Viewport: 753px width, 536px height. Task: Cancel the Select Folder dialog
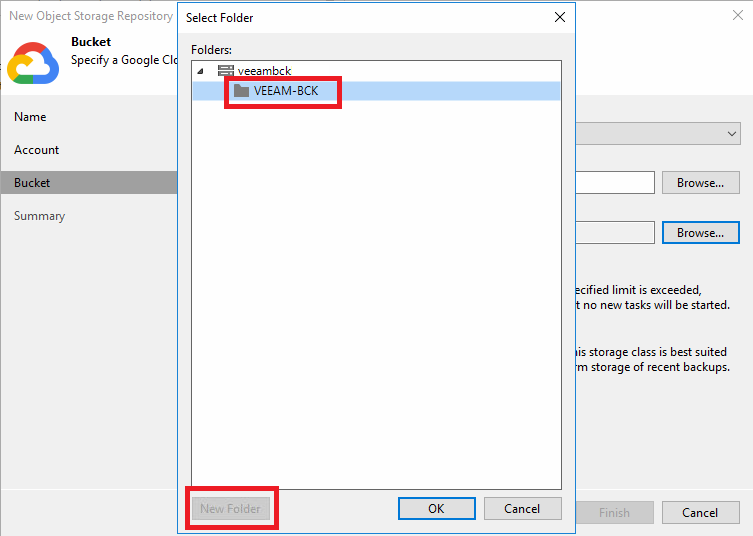(x=522, y=509)
